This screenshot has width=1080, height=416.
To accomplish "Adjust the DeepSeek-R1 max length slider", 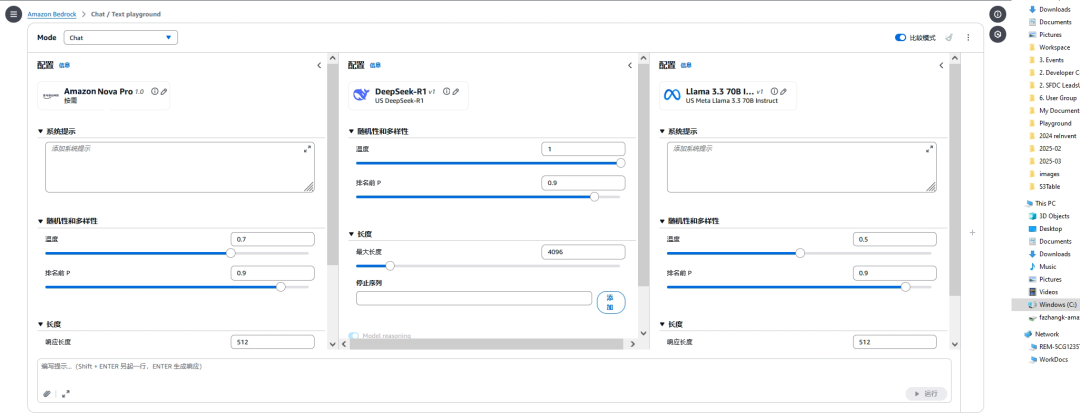I will [390, 265].
